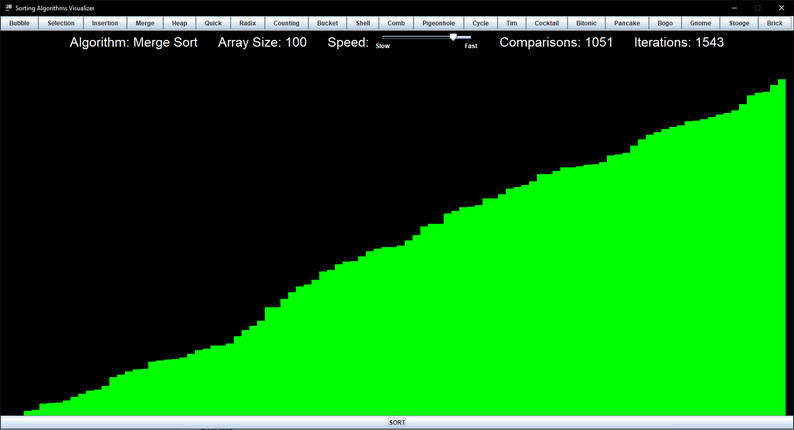This screenshot has width=794, height=430.
Task: Click the Java app icon in title bar
Action: [8, 8]
